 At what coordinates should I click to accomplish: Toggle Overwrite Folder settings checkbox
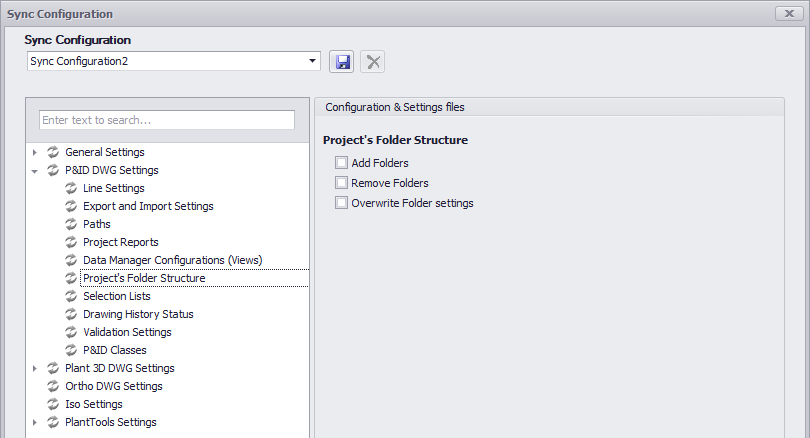click(341, 203)
